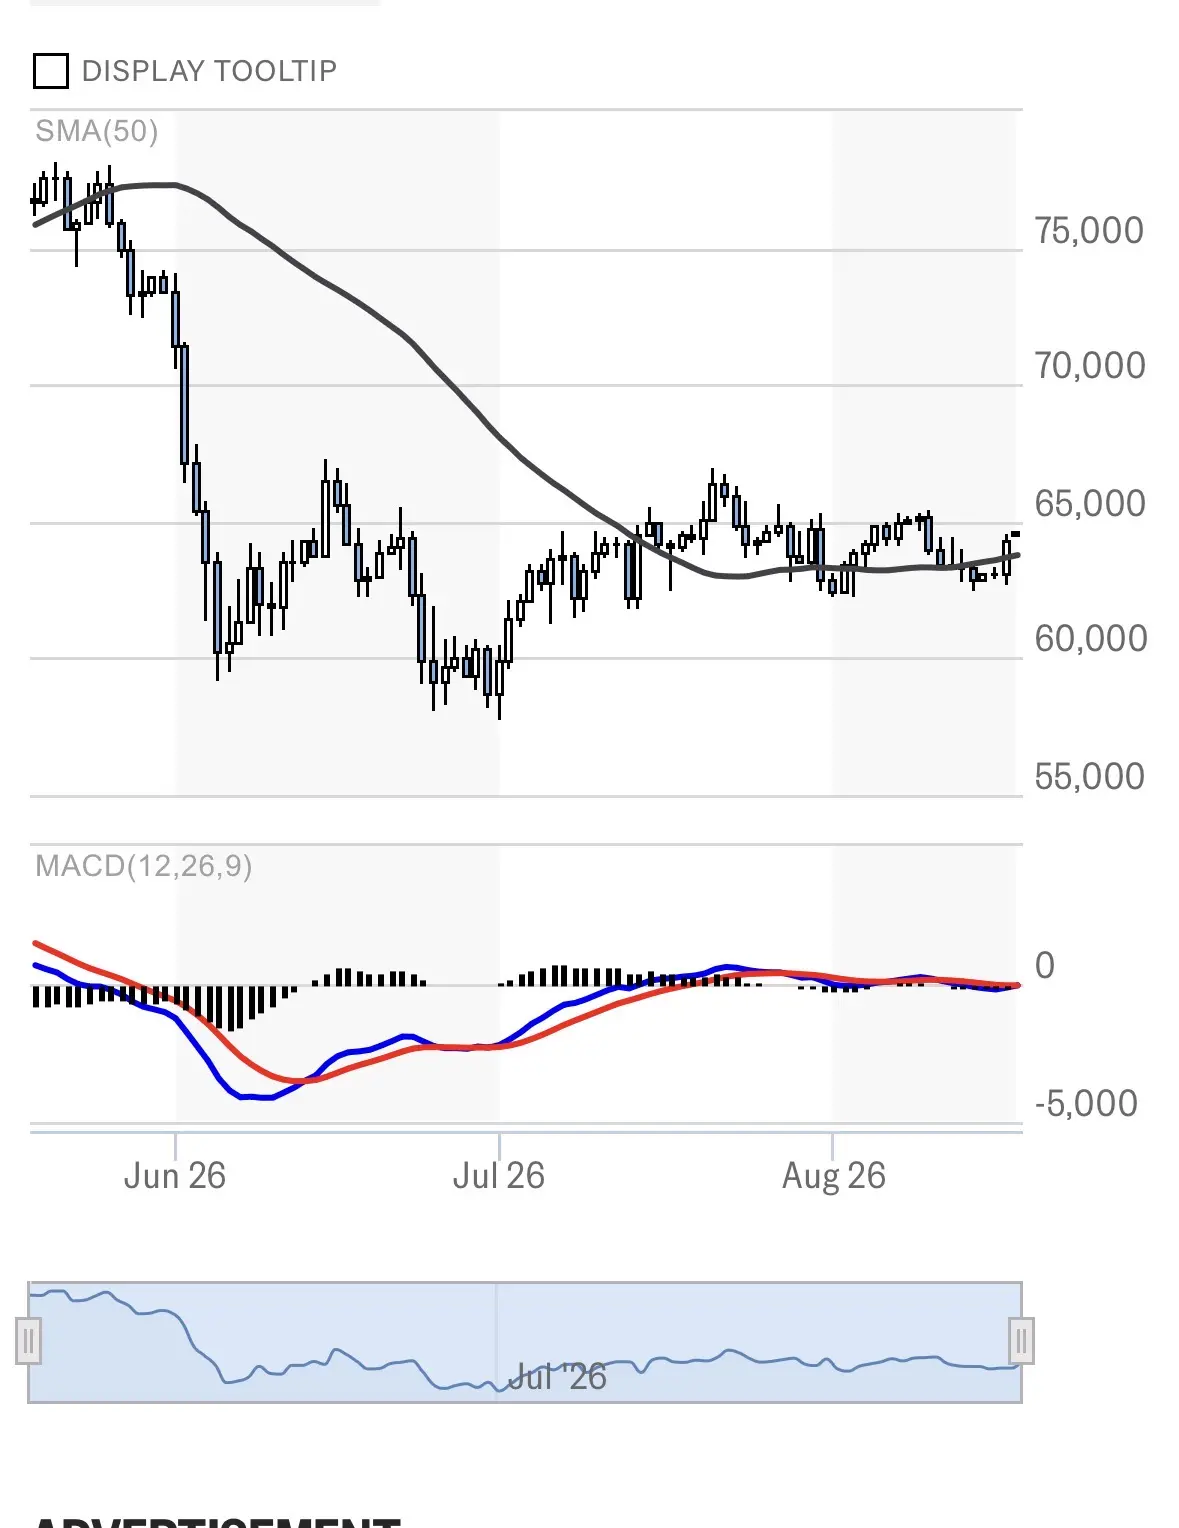The height and width of the screenshot is (1528, 1179).
Task: Click the Aug 26 date label
Action: pos(834,1176)
